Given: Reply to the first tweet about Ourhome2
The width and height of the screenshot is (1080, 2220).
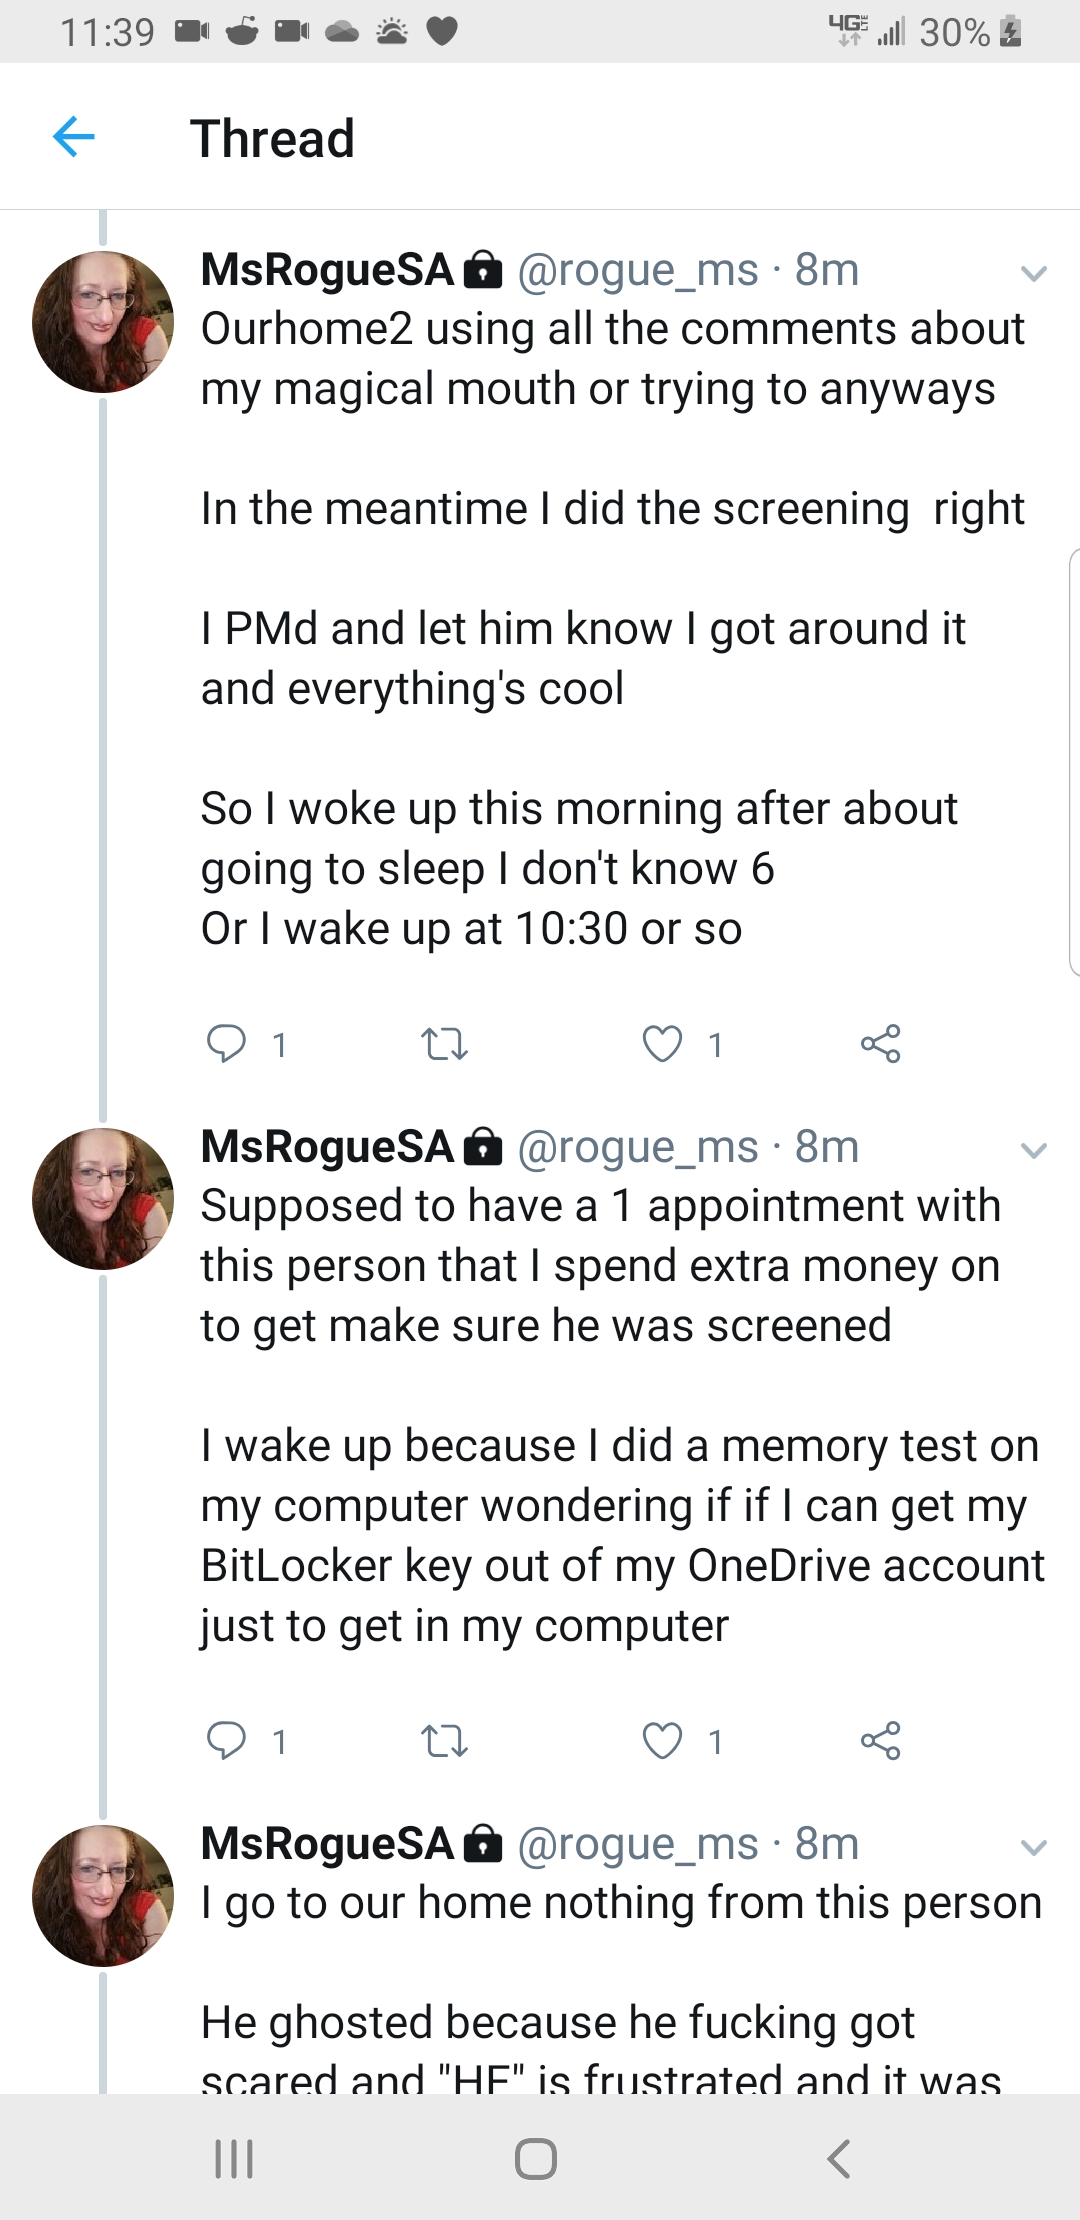Looking at the screenshot, I should click(226, 1043).
